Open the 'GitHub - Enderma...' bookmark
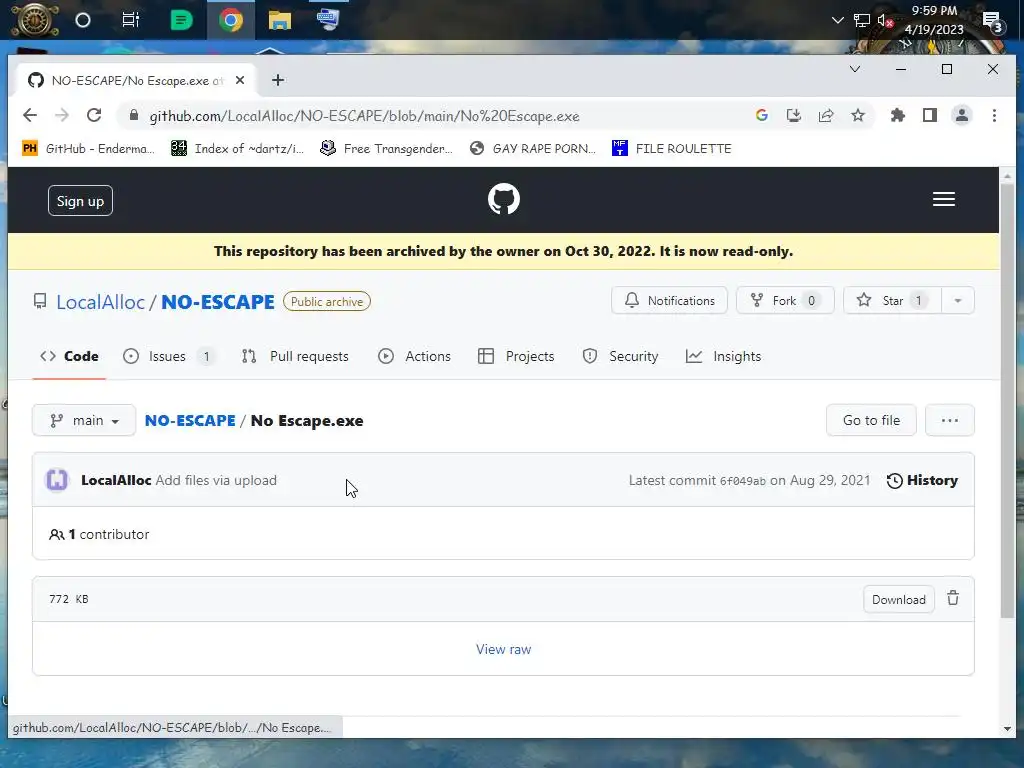 click(88, 148)
